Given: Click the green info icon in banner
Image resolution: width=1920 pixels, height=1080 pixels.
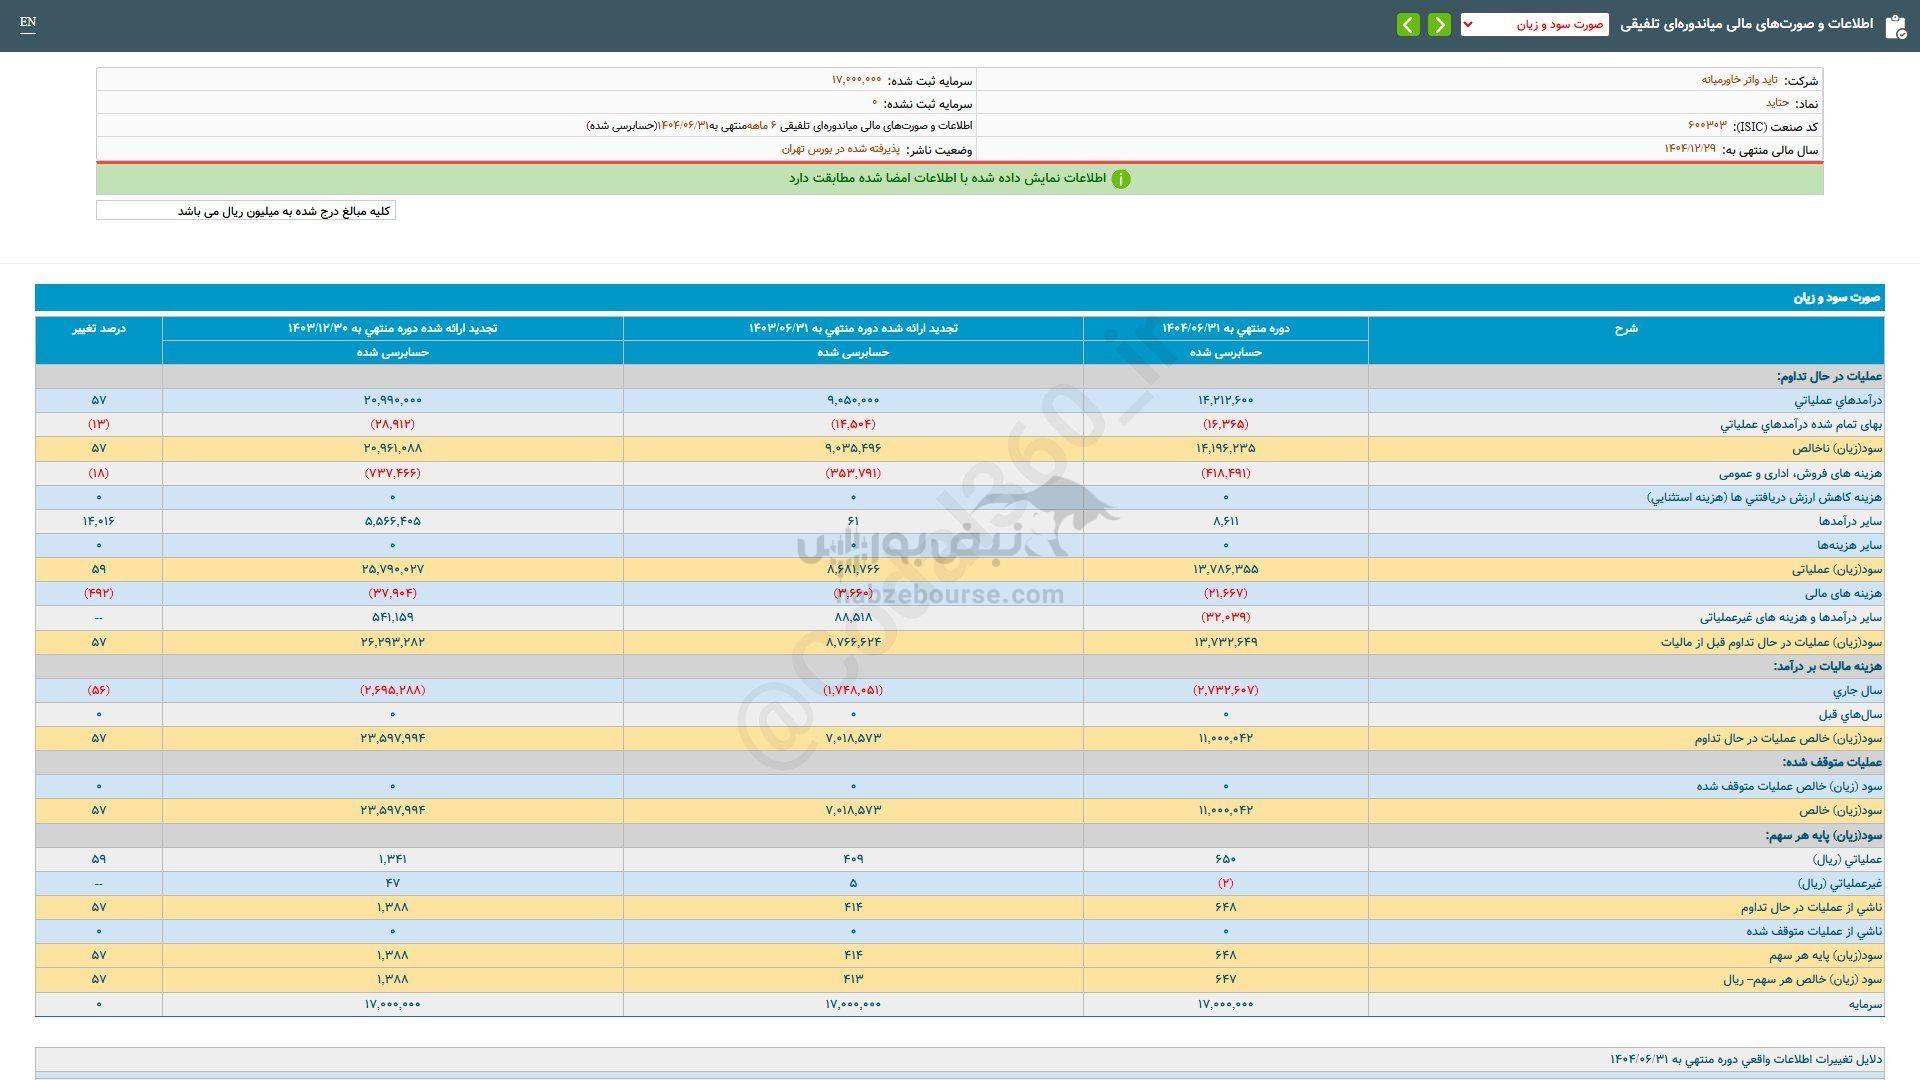Looking at the screenshot, I should click(x=1121, y=179).
